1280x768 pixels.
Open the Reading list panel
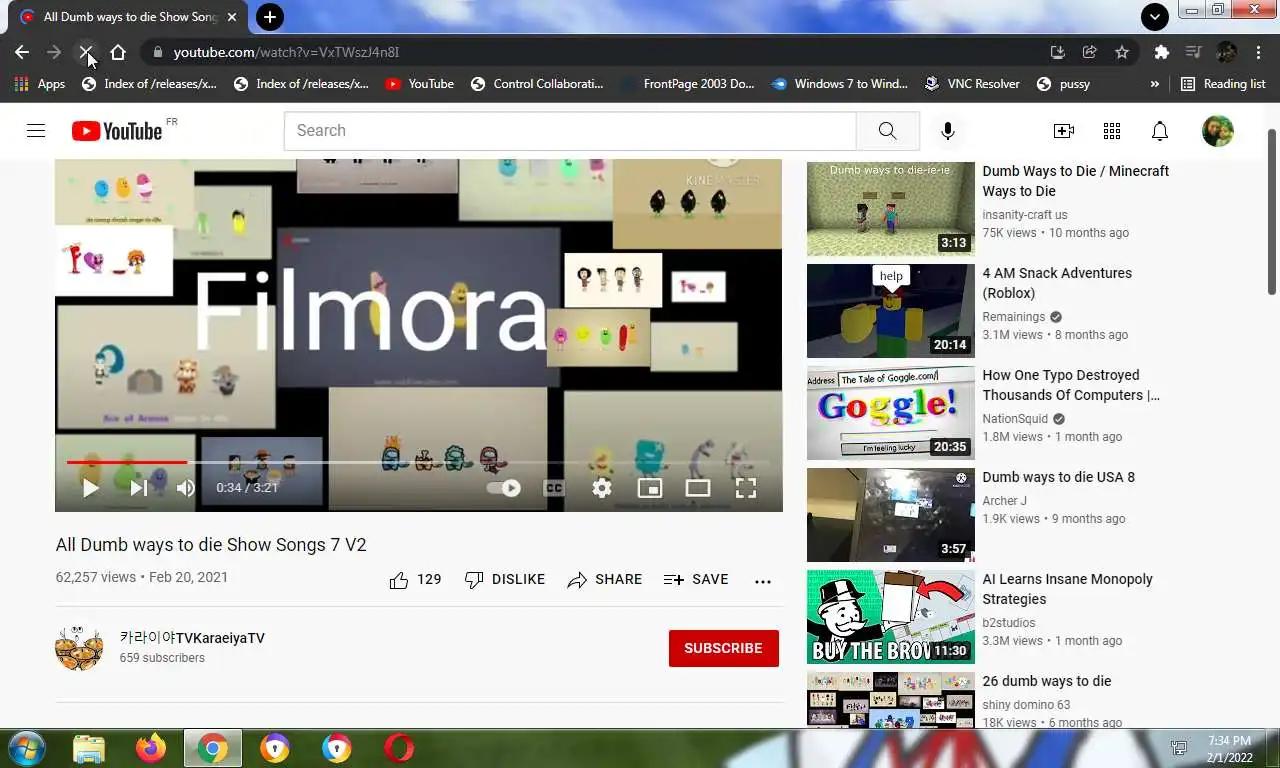click(x=1223, y=84)
